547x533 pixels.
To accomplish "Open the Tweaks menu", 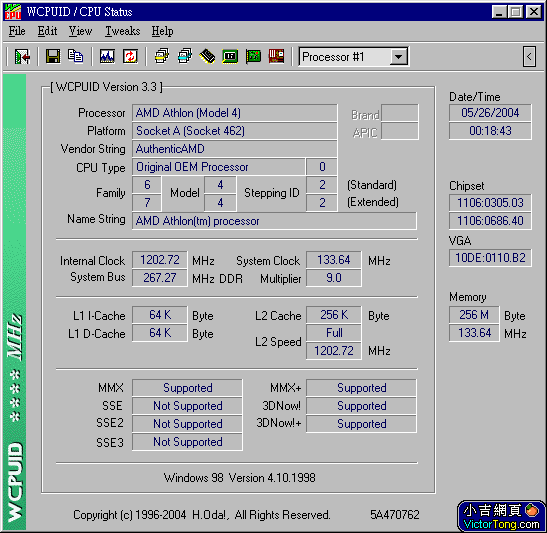I will tap(122, 31).
